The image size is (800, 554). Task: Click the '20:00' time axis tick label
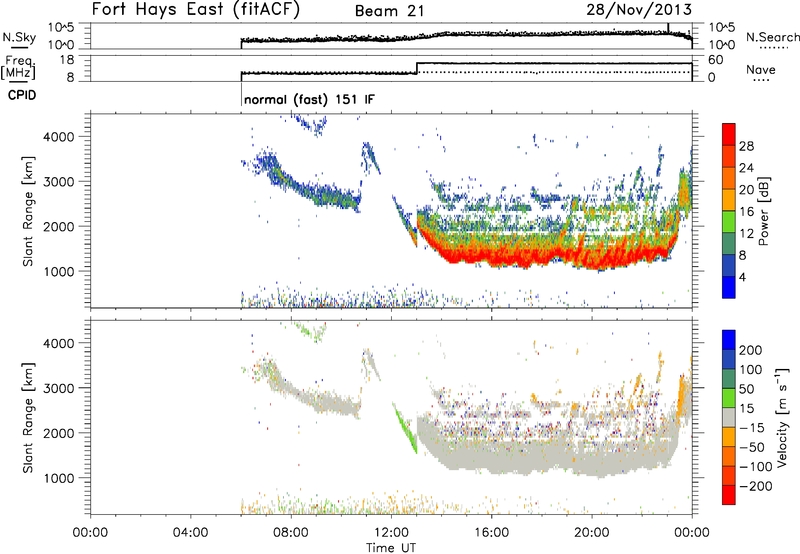[x=591, y=533]
